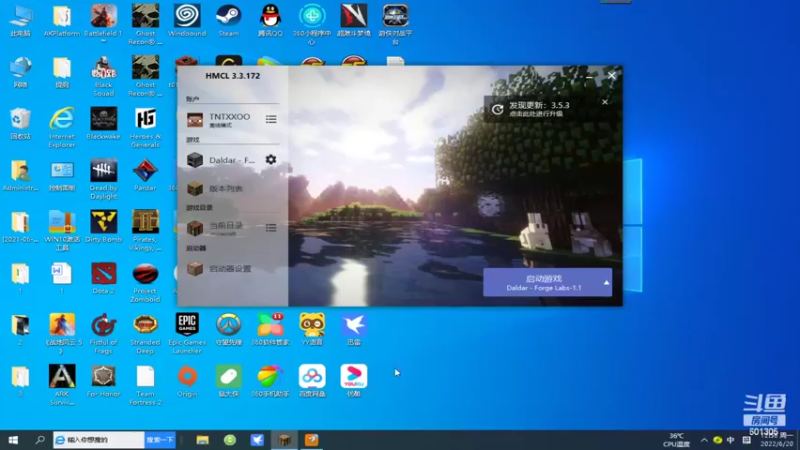Select the Daldar - F... game version
800x450 pixels.
pyautogui.click(x=220, y=160)
